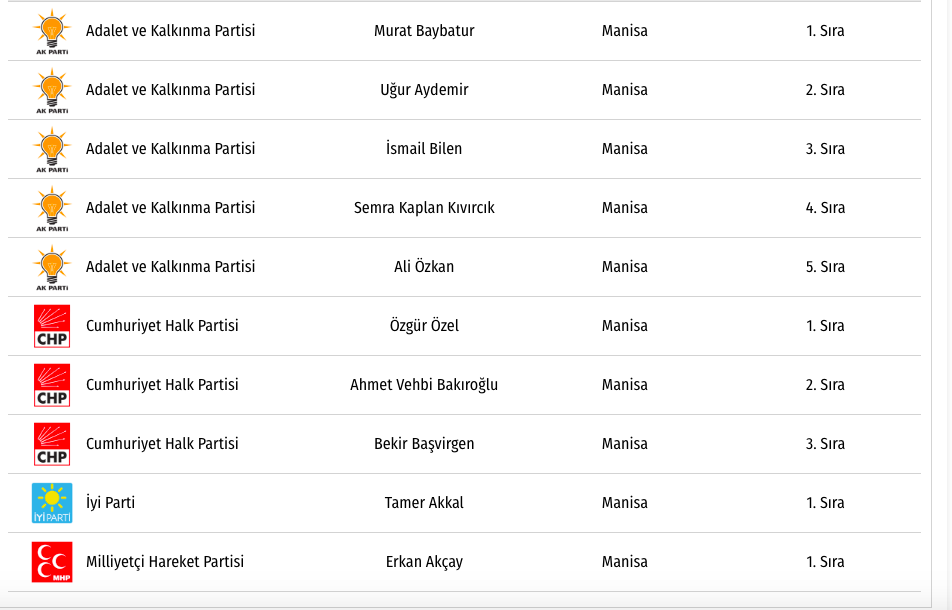
Task: Select the Özgür Özel candidate name
Action: point(424,326)
